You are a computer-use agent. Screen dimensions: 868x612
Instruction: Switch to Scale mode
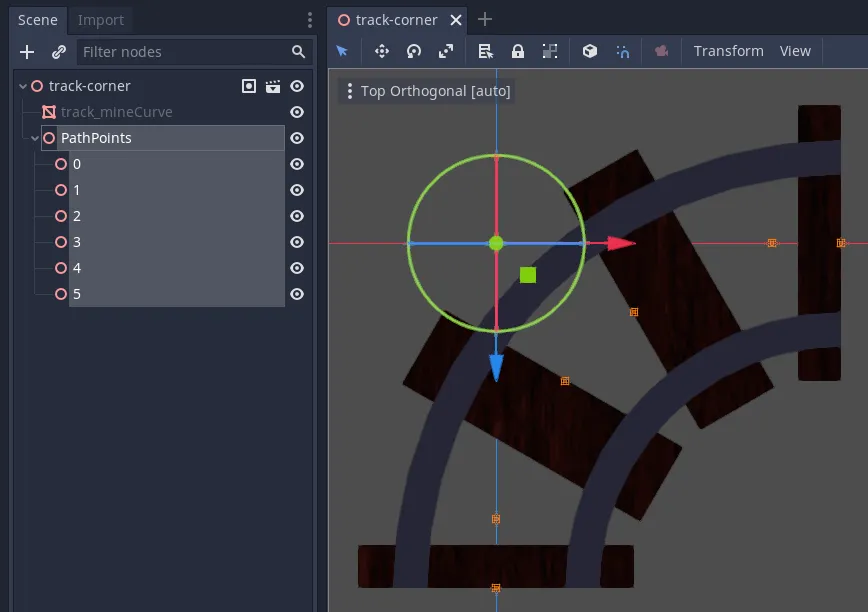[x=448, y=50]
